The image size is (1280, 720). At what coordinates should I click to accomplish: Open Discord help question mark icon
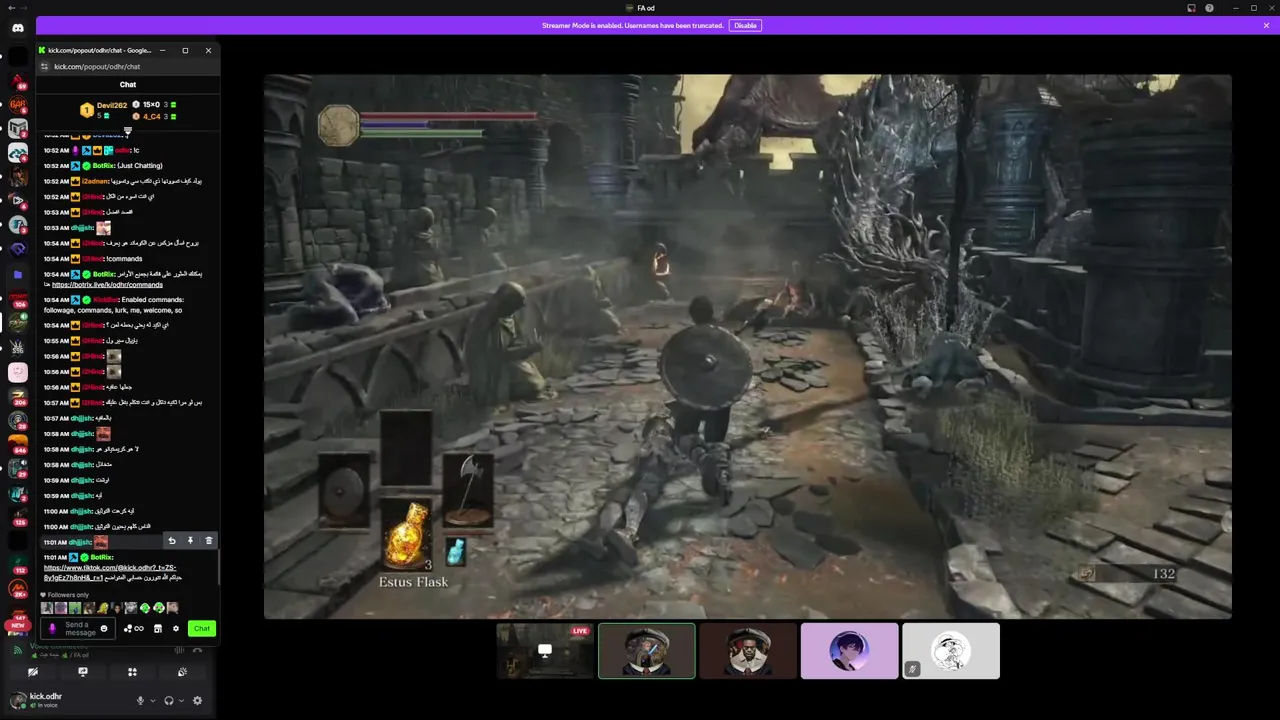[1210, 8]
